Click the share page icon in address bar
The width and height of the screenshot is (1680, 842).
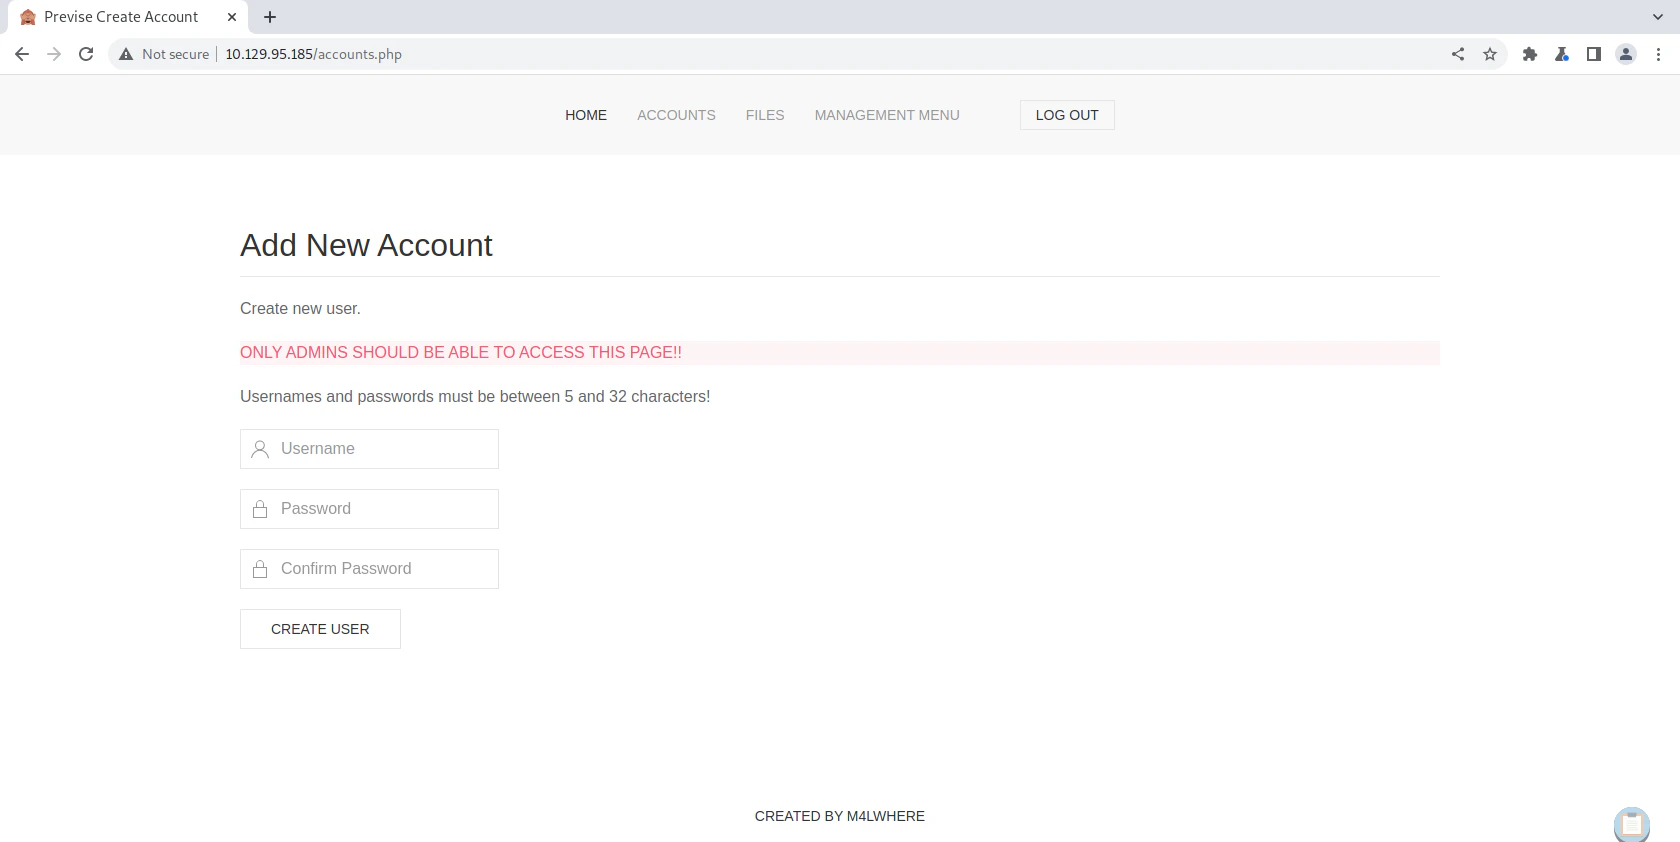1458,54
